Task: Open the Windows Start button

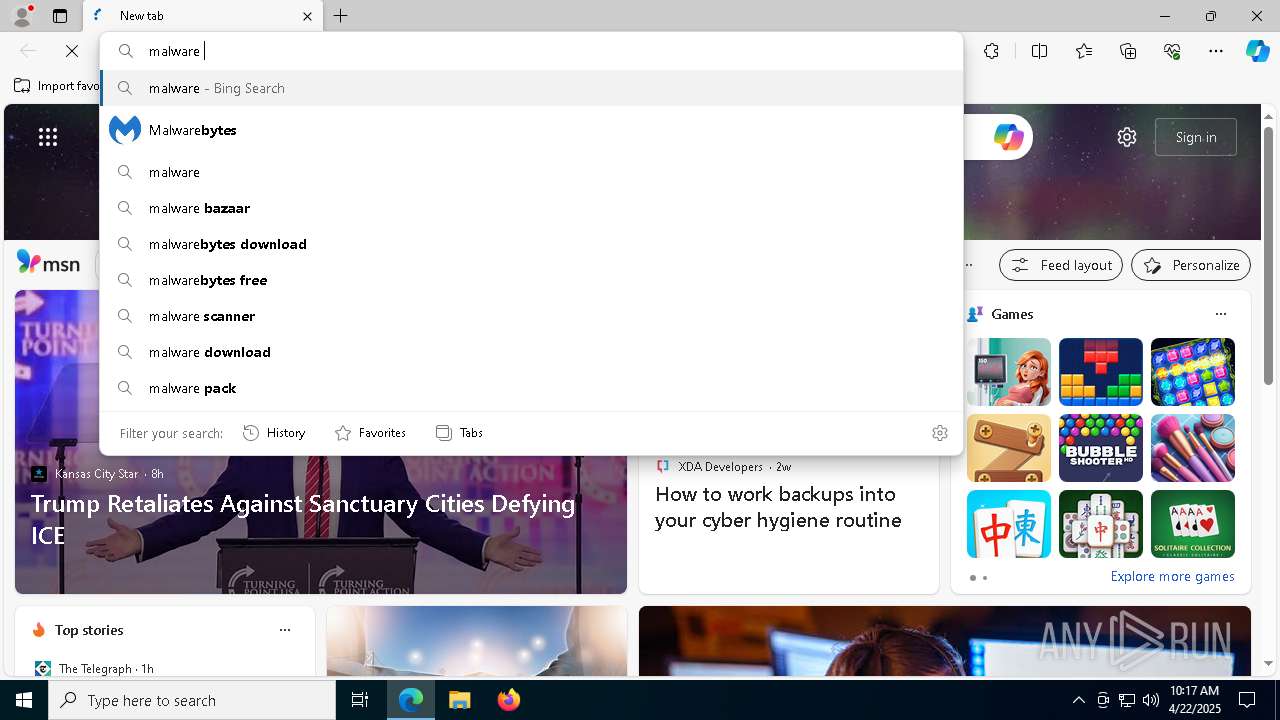Action: [x=24, y=700]
